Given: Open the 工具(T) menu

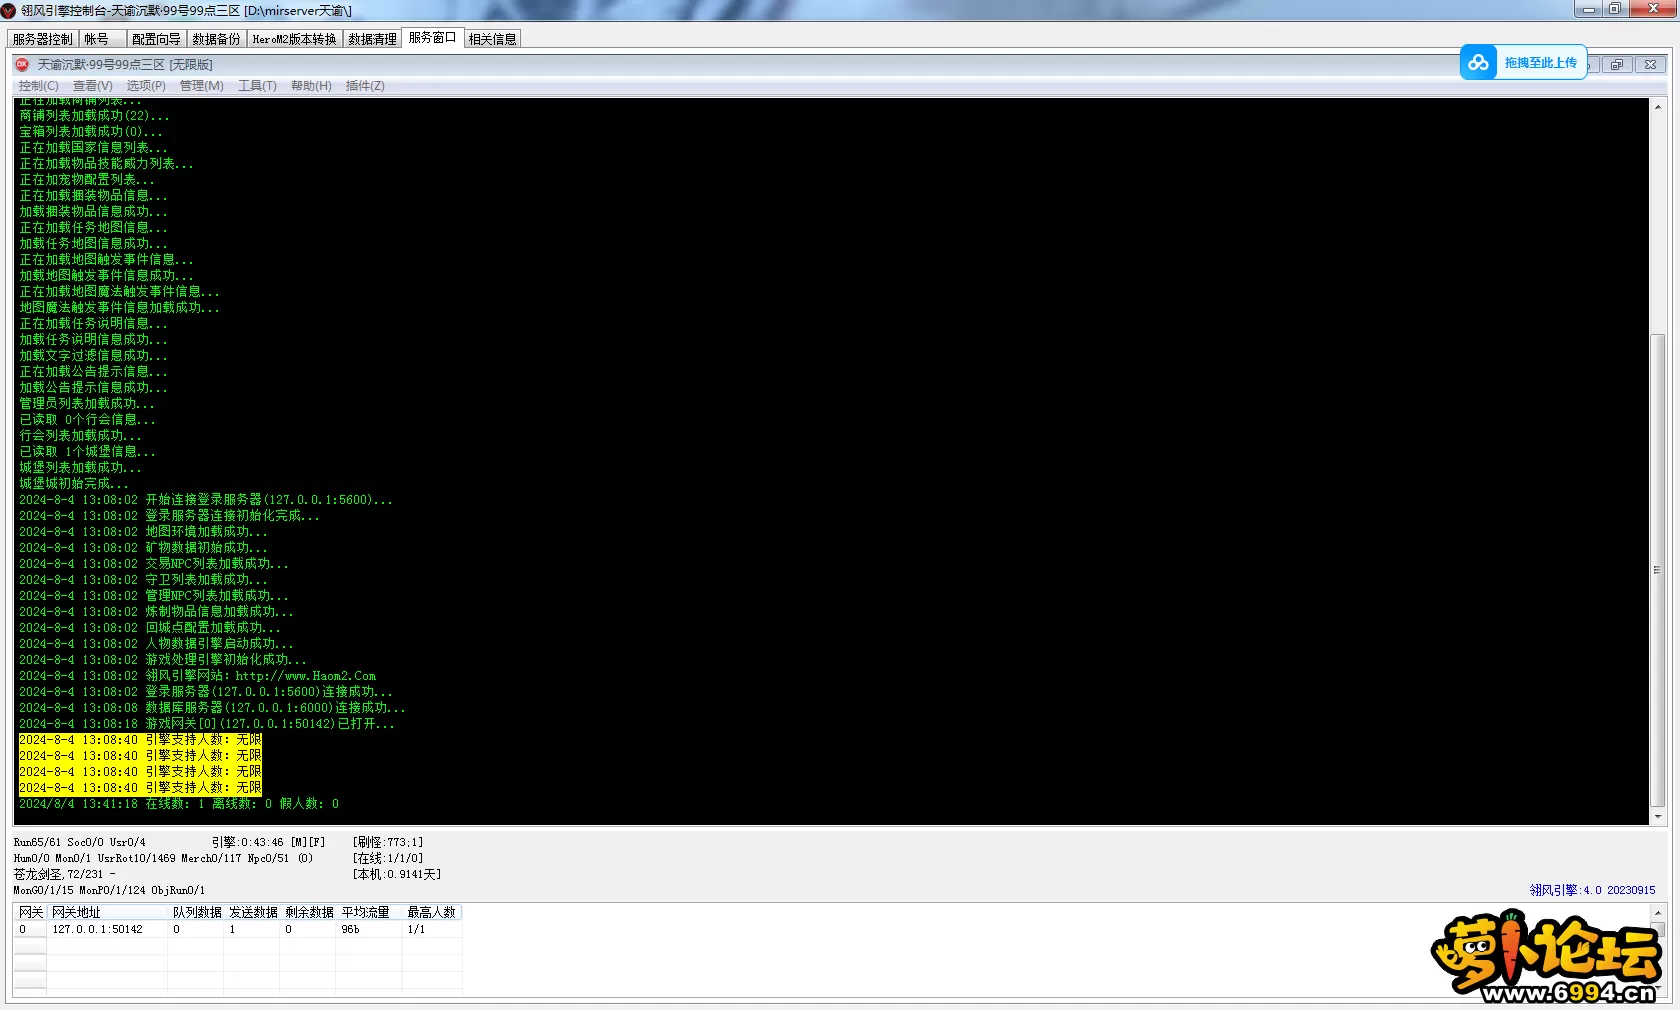Looking at the screenshot, I should coord(257,86).
